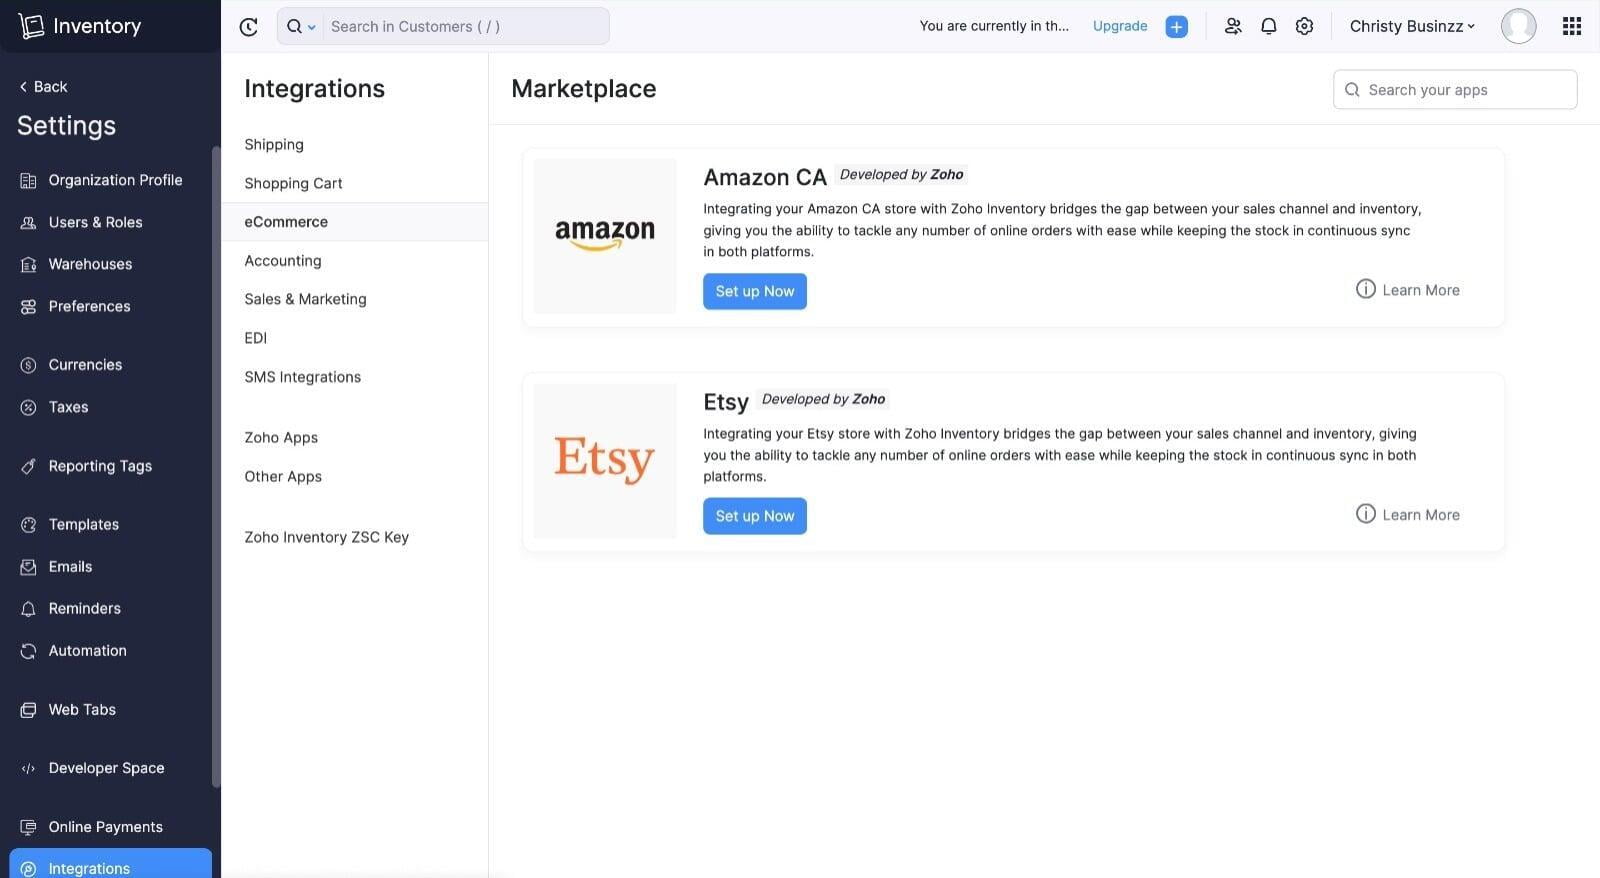Click the Amazon logo thumbnail
This screenshot has width=1600, height=878.
point(605,236)
